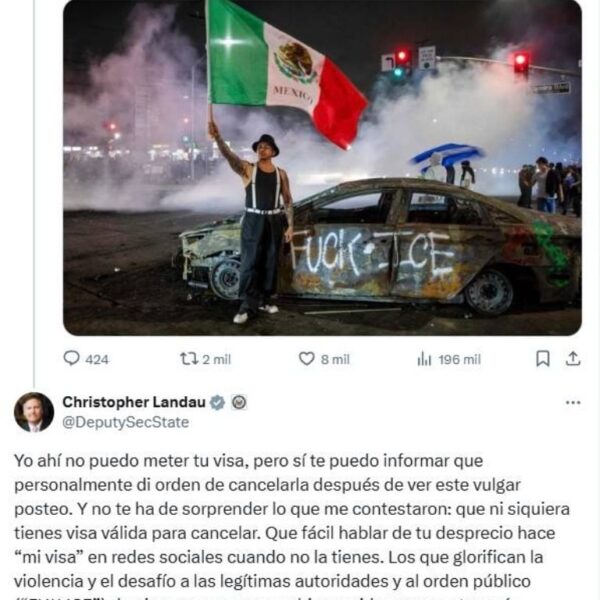Click the blue verified badge beside Landau
600x600 pixels.
pos(218,403)
